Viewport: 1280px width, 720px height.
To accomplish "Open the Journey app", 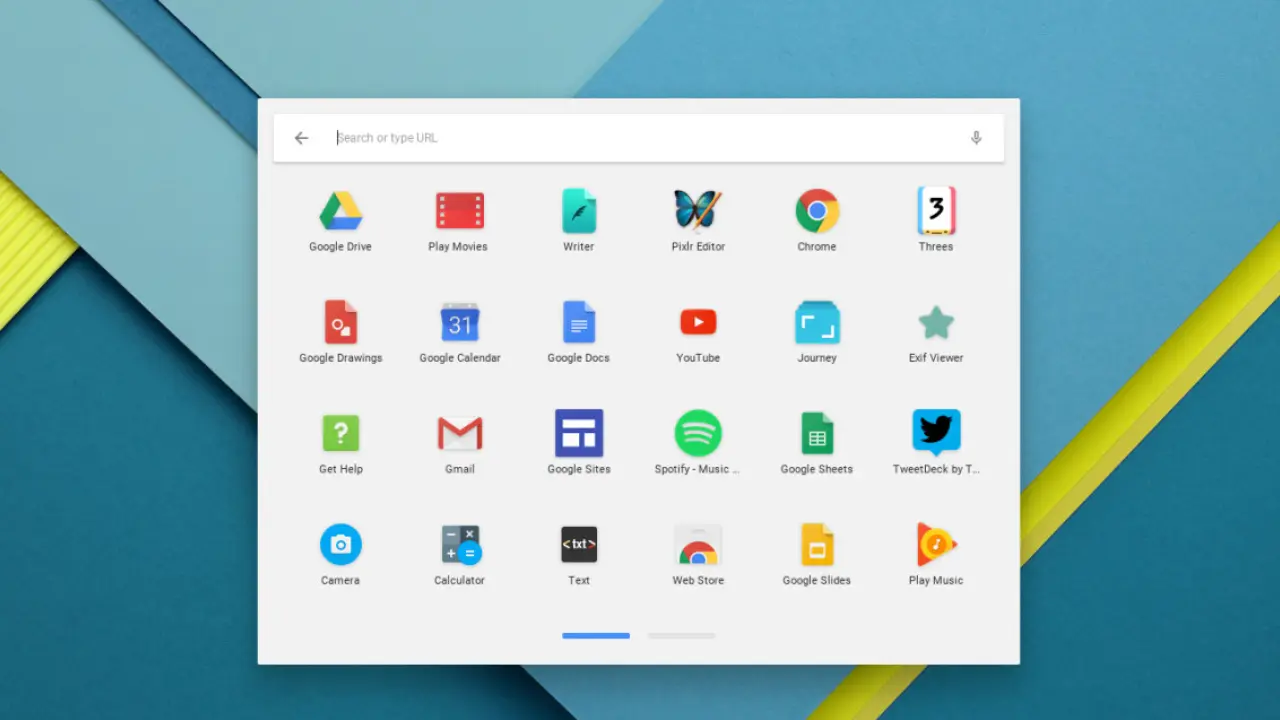I will [x=817, y=323].
